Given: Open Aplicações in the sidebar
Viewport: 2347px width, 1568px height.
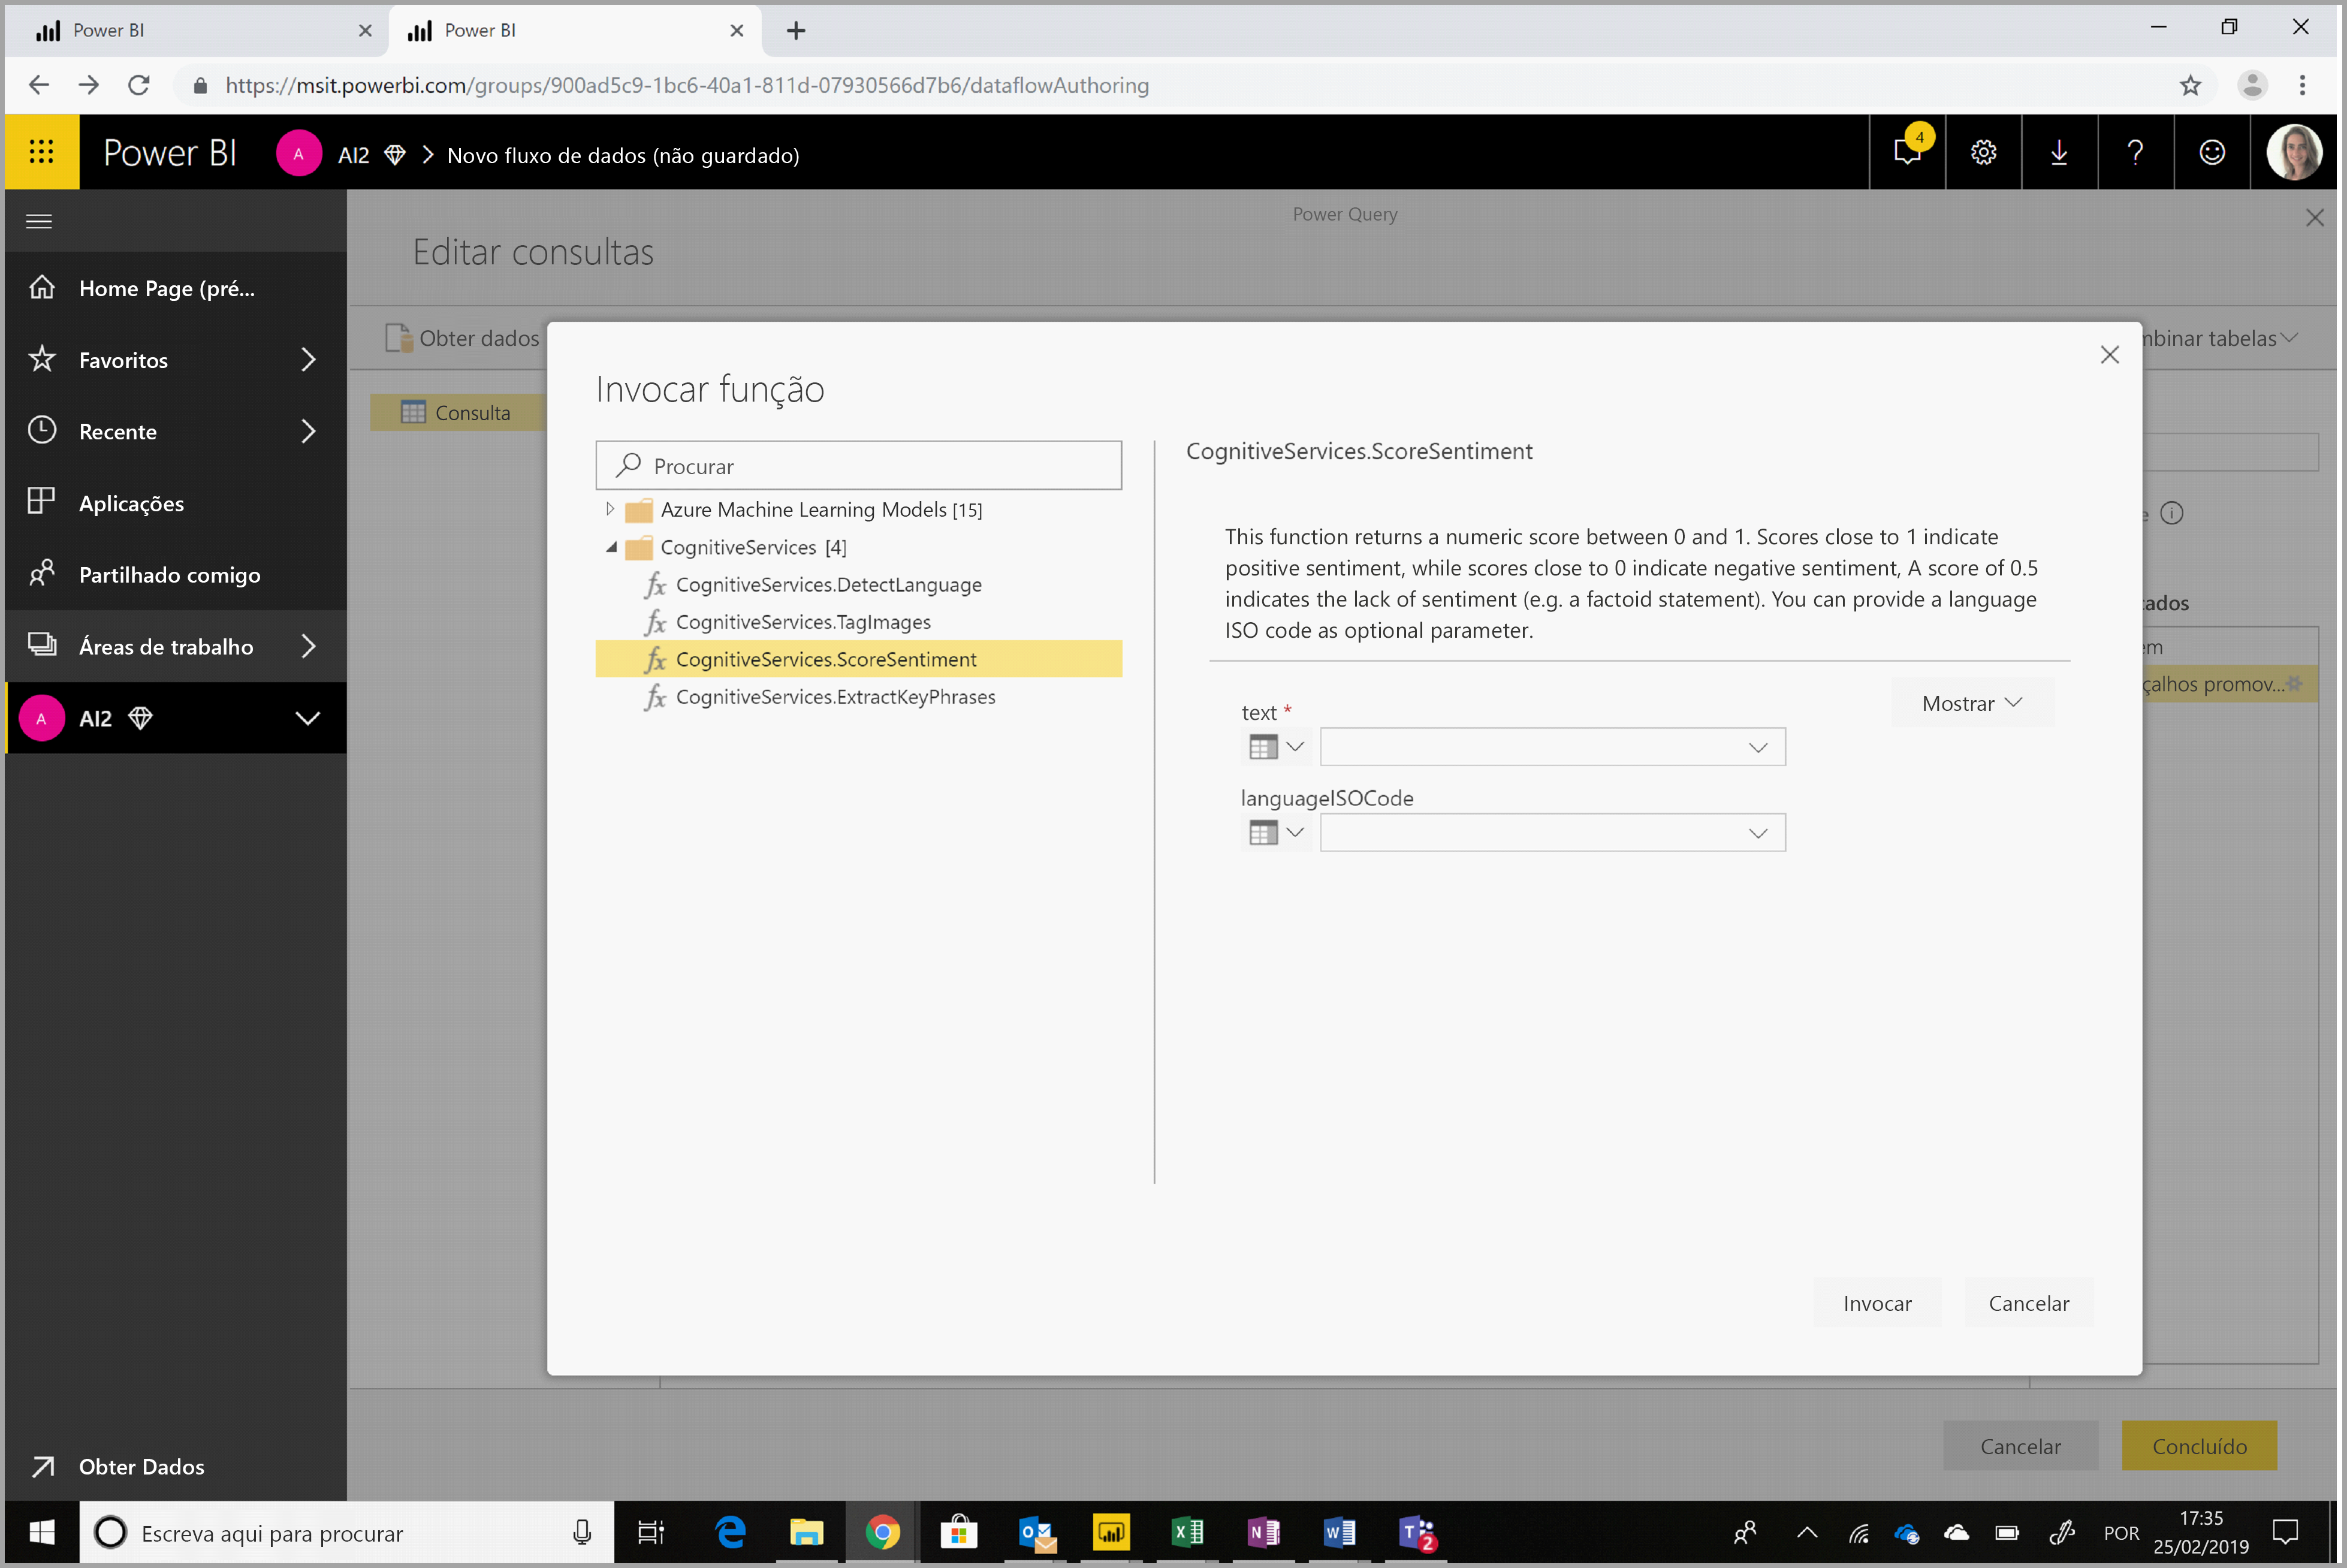Looking at the screenshot, I should tap(176, 503).
